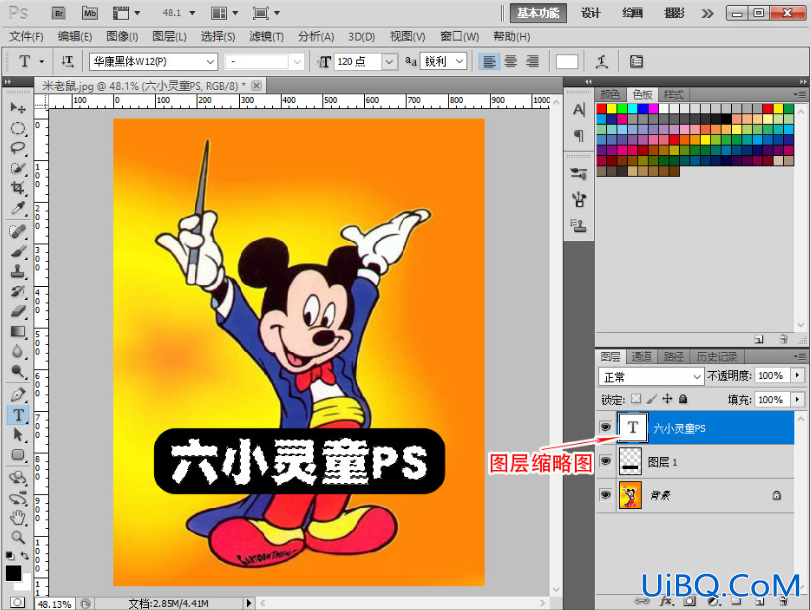Launch Adobe Bridge from the Br icon
The image size is (811, 610).
pos(59,13)
